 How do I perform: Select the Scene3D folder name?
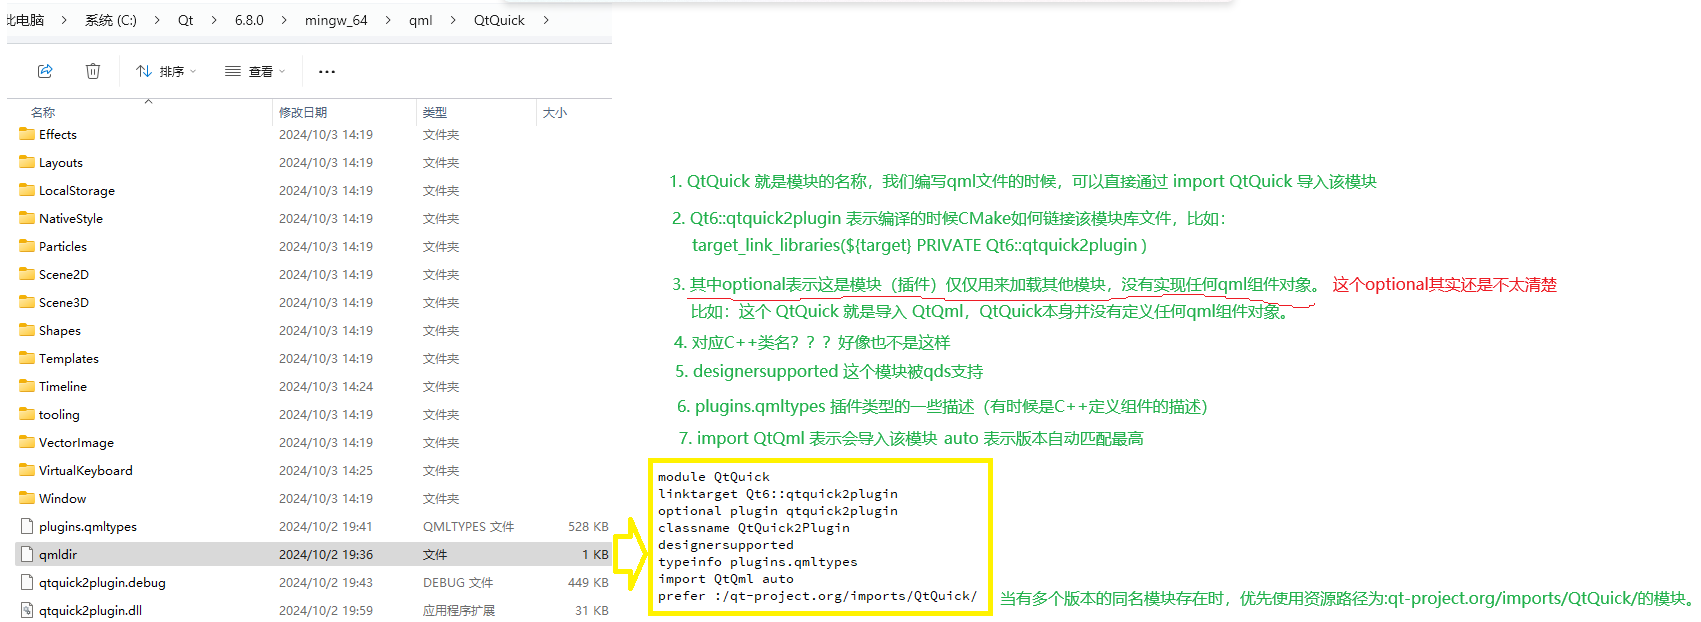pos(64,302)
